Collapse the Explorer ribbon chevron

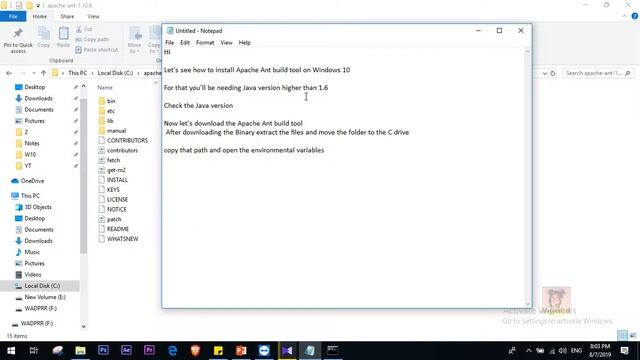pyautogui.click(x=624, y=16)
